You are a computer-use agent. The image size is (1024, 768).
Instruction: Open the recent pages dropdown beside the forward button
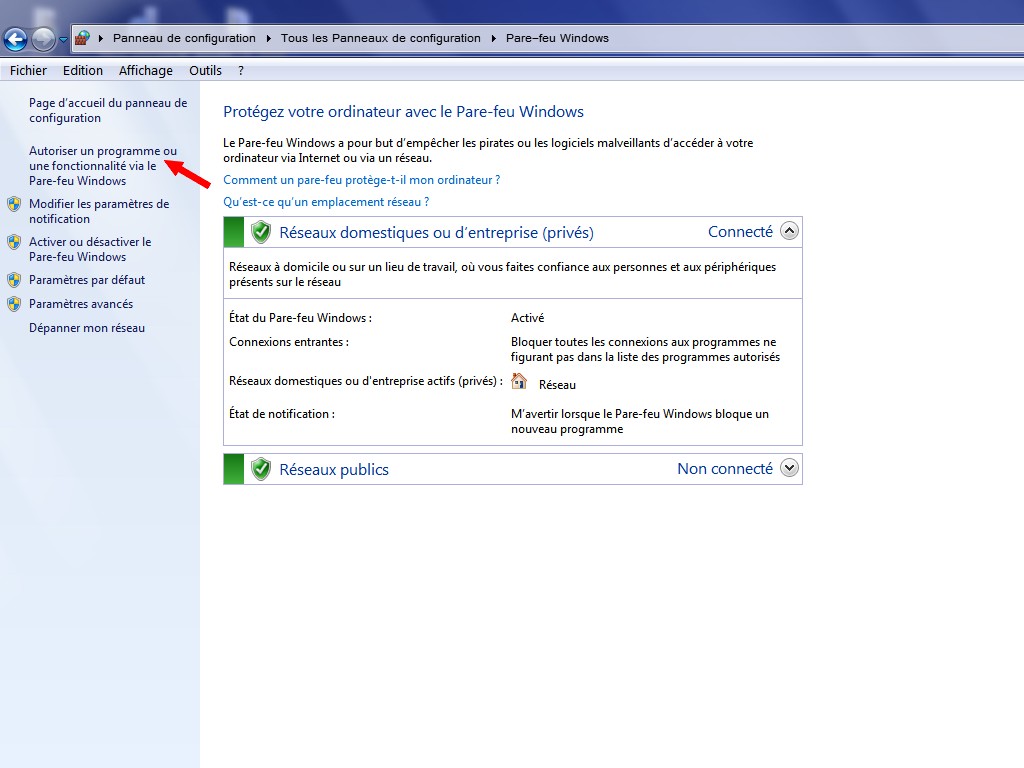click(x=63, y=40)
